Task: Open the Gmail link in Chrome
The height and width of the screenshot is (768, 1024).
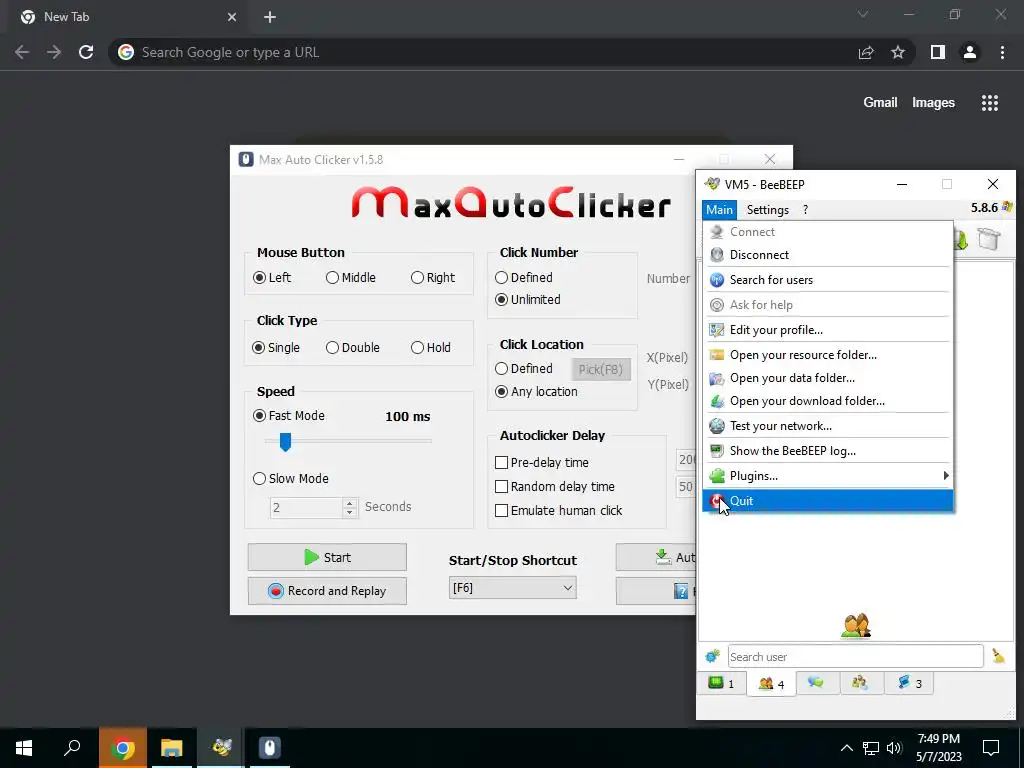Action: (x=880, y=103)
